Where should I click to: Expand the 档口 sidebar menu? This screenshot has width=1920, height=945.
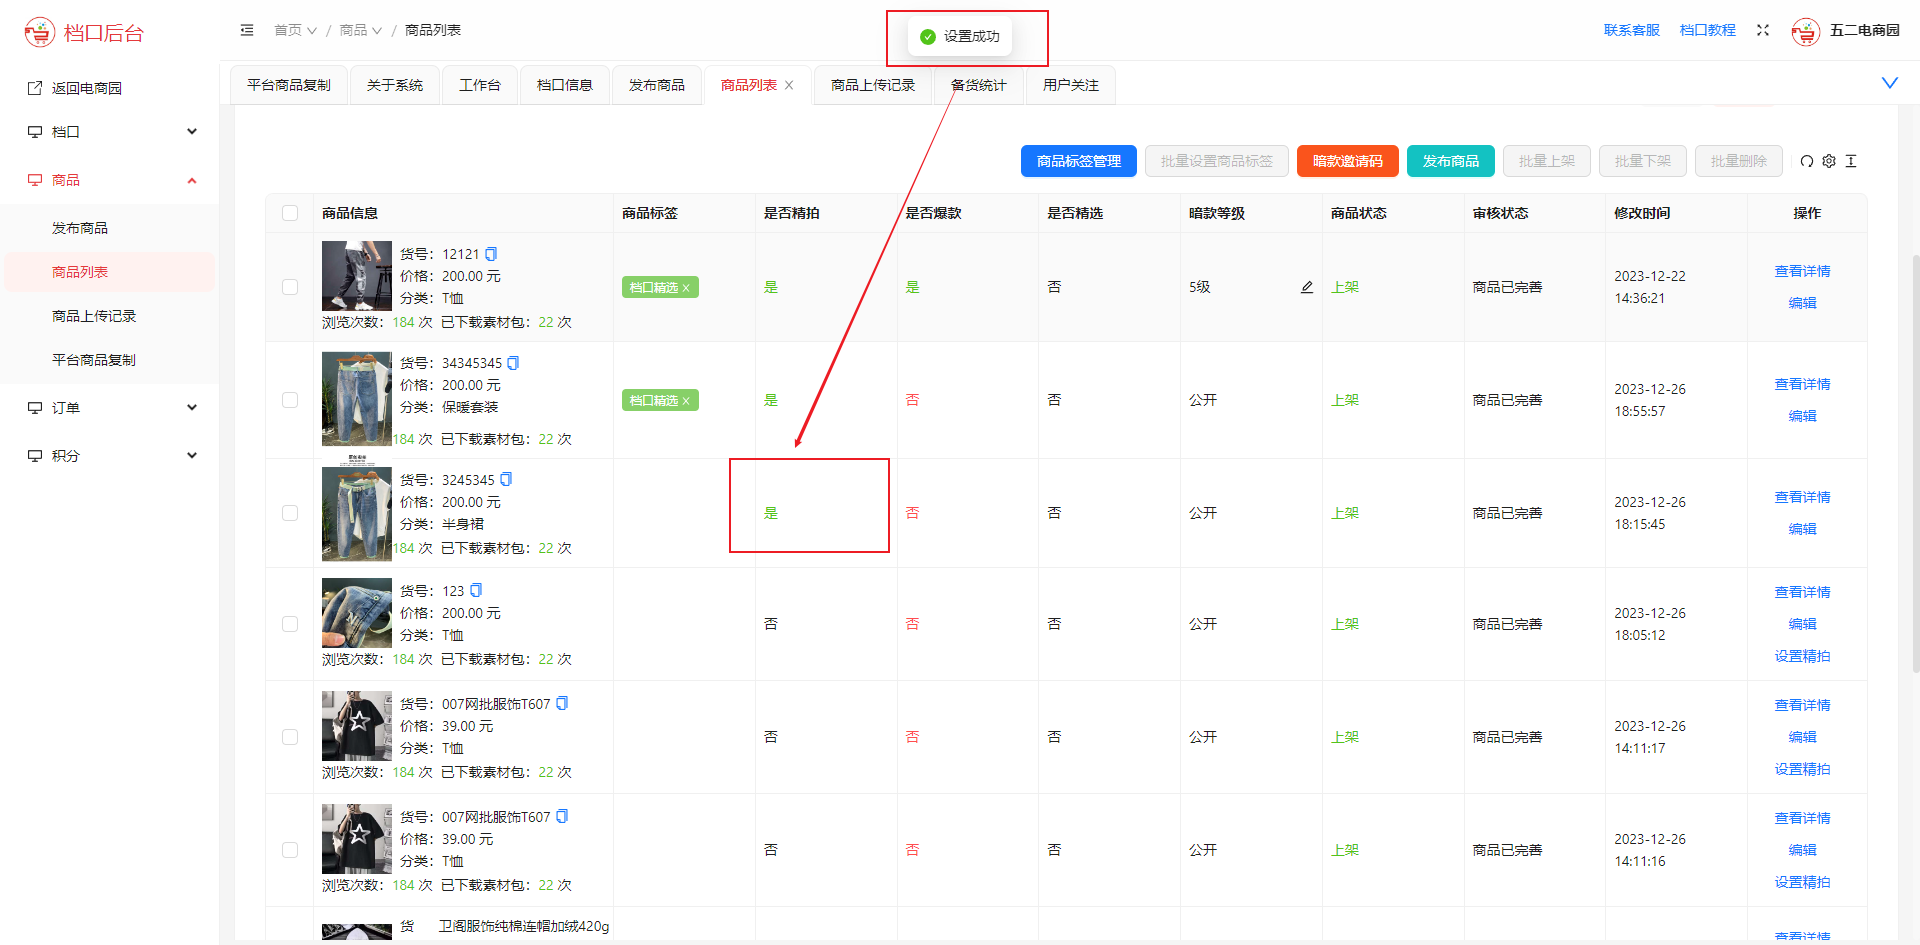109,132
